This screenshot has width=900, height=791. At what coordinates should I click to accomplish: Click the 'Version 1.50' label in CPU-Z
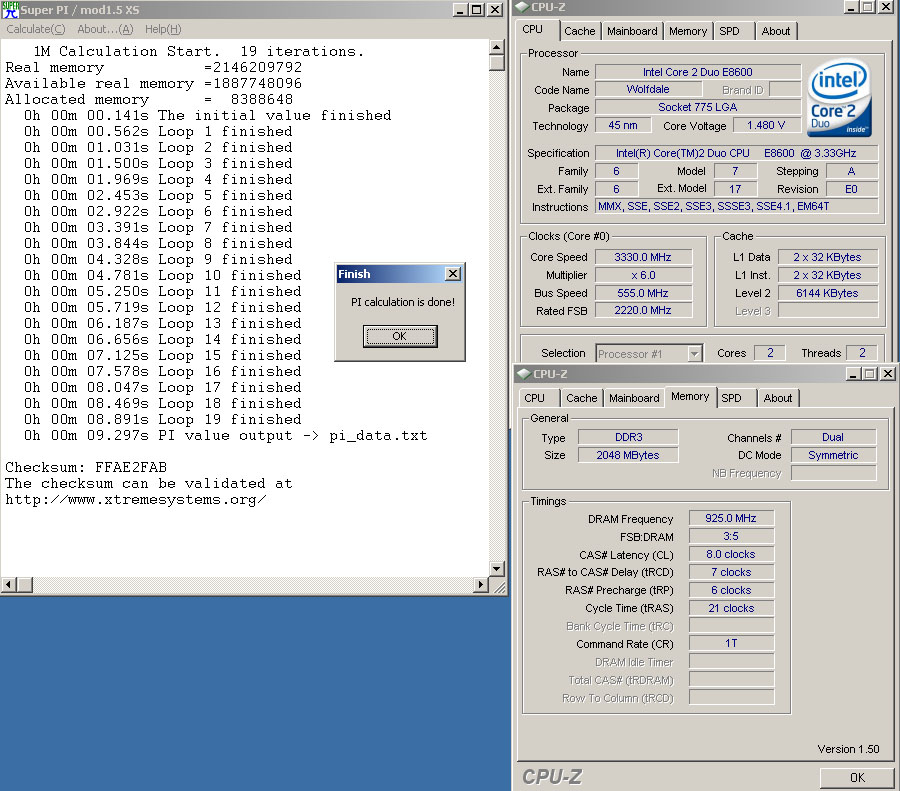click(848, 749)
